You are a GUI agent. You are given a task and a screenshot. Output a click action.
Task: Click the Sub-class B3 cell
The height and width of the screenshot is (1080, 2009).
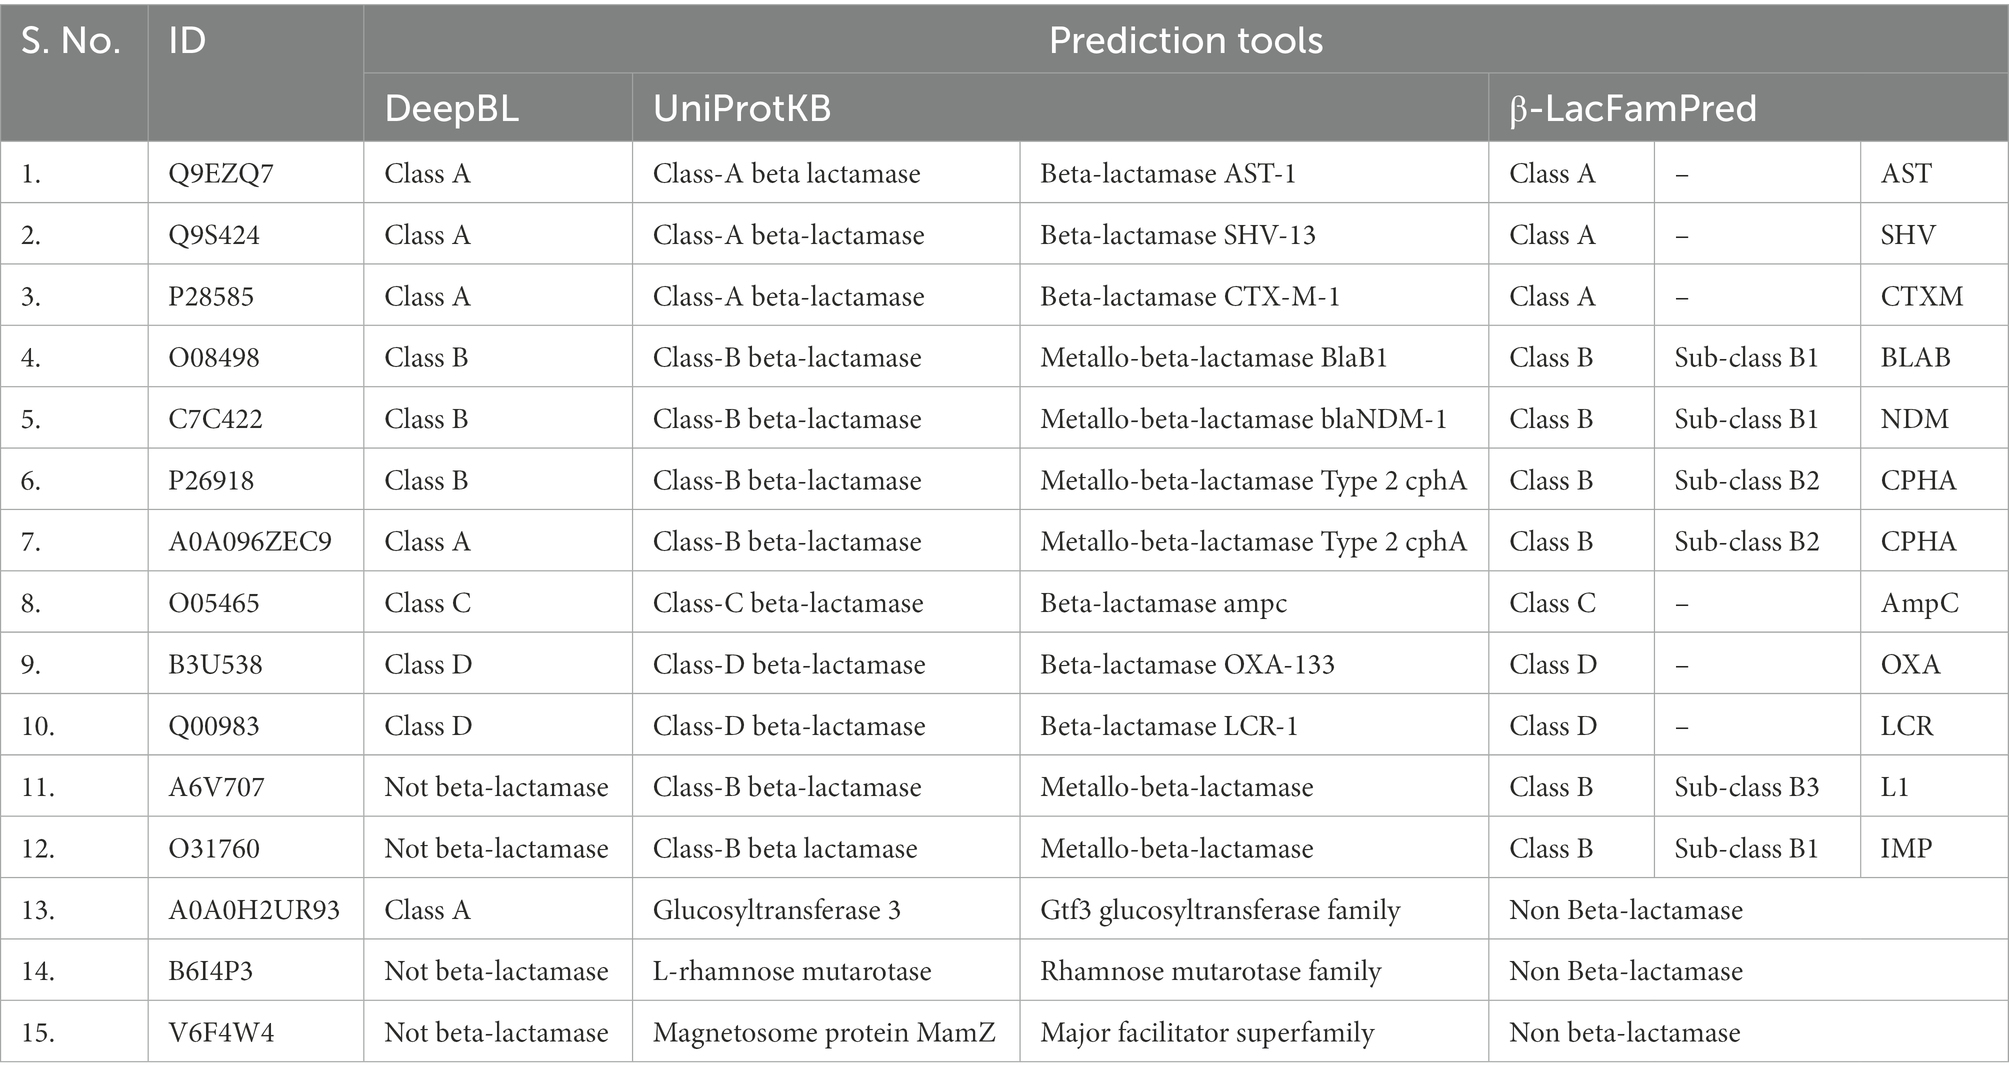[1757, 787]
